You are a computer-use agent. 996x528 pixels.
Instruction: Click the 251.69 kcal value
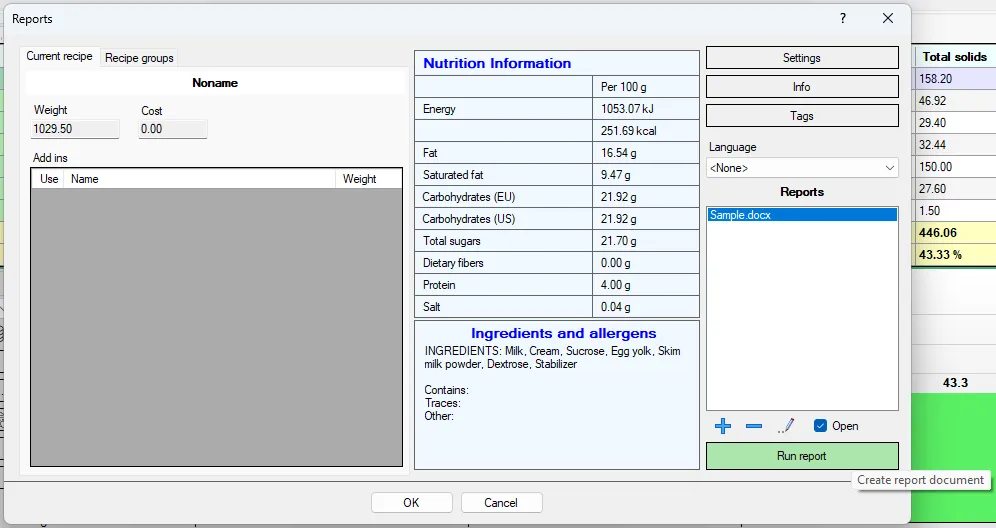pos(645,131)
